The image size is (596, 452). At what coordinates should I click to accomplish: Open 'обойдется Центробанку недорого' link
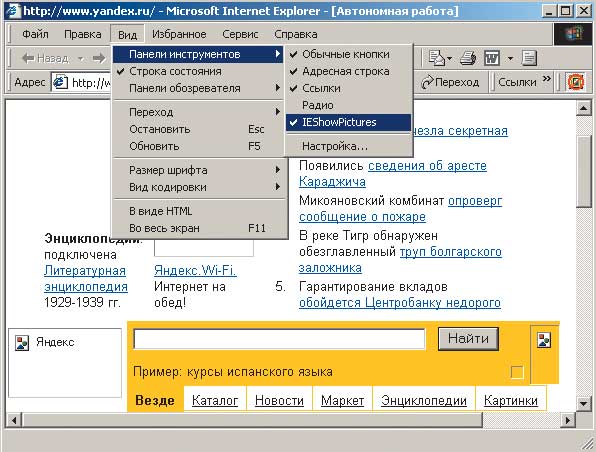pos(400,303)
